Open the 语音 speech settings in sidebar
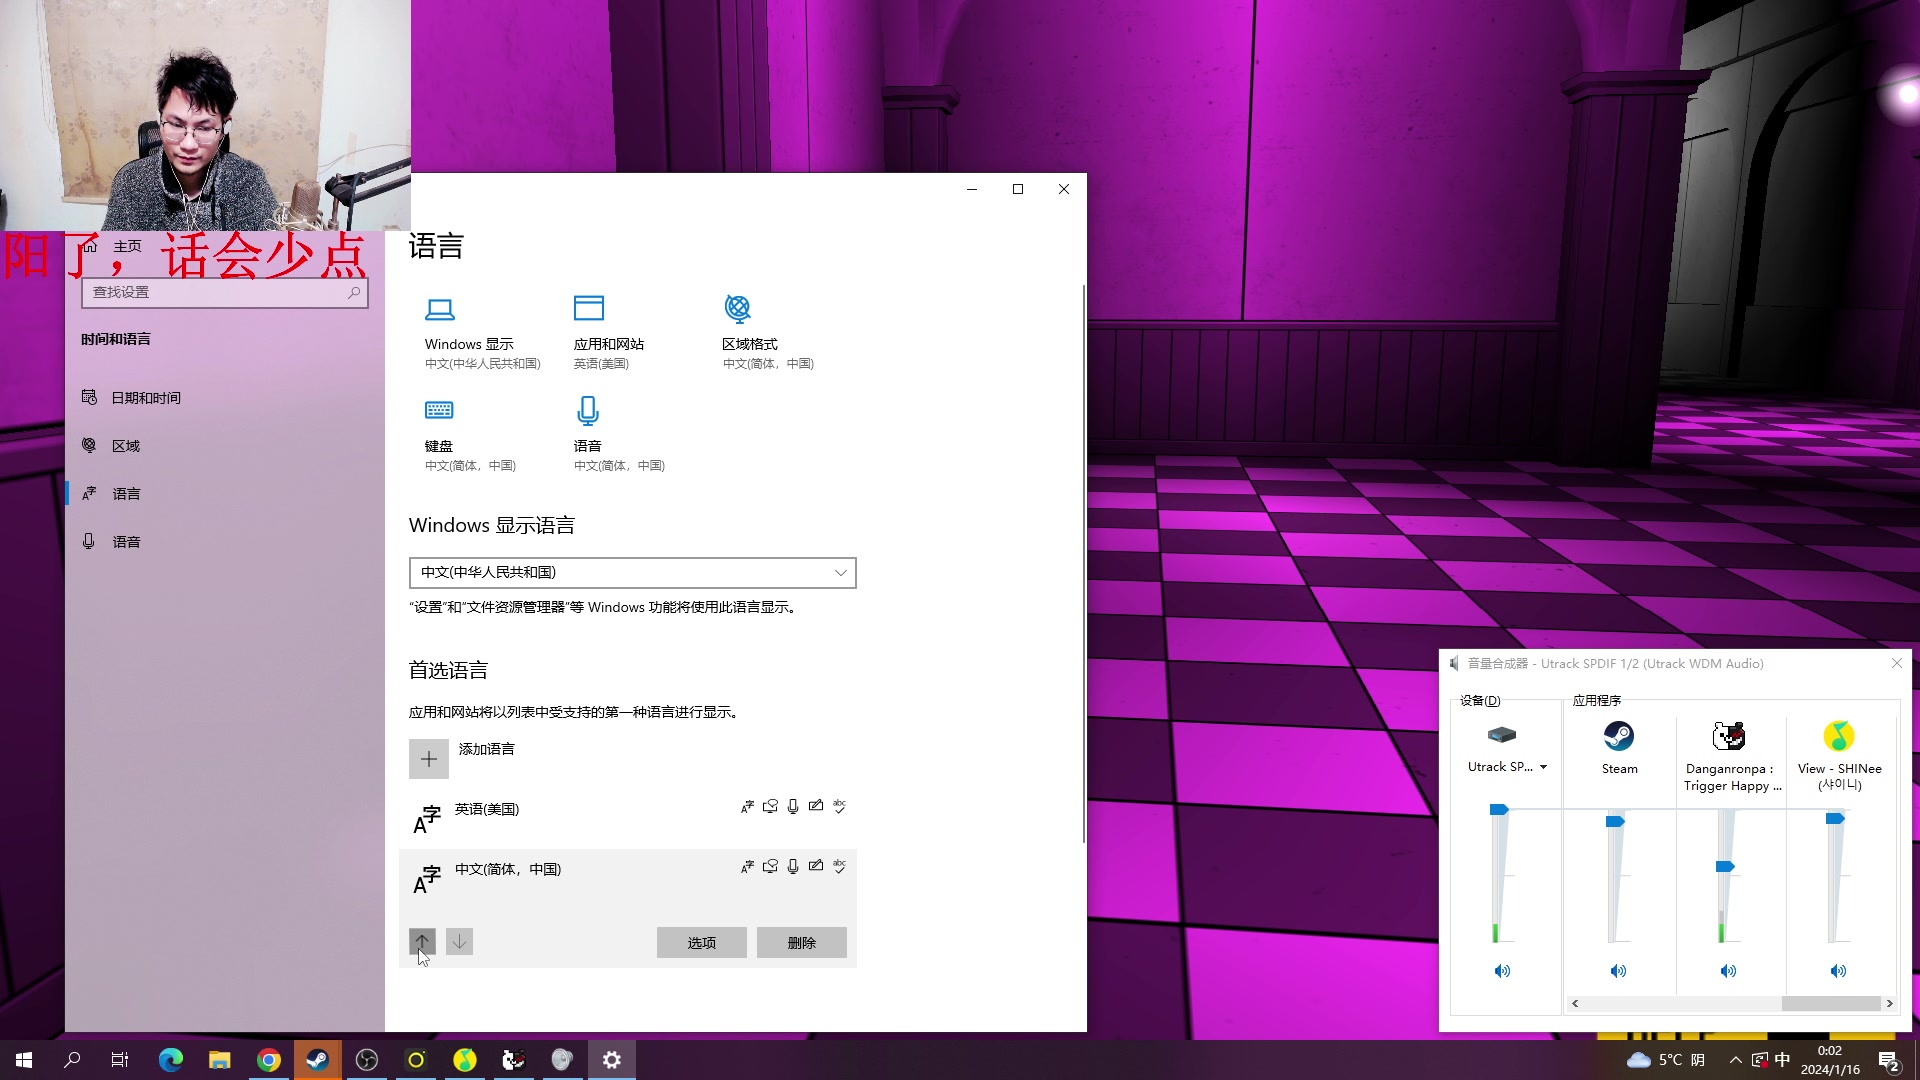The image size is (1920, 1080). point(126,541)
